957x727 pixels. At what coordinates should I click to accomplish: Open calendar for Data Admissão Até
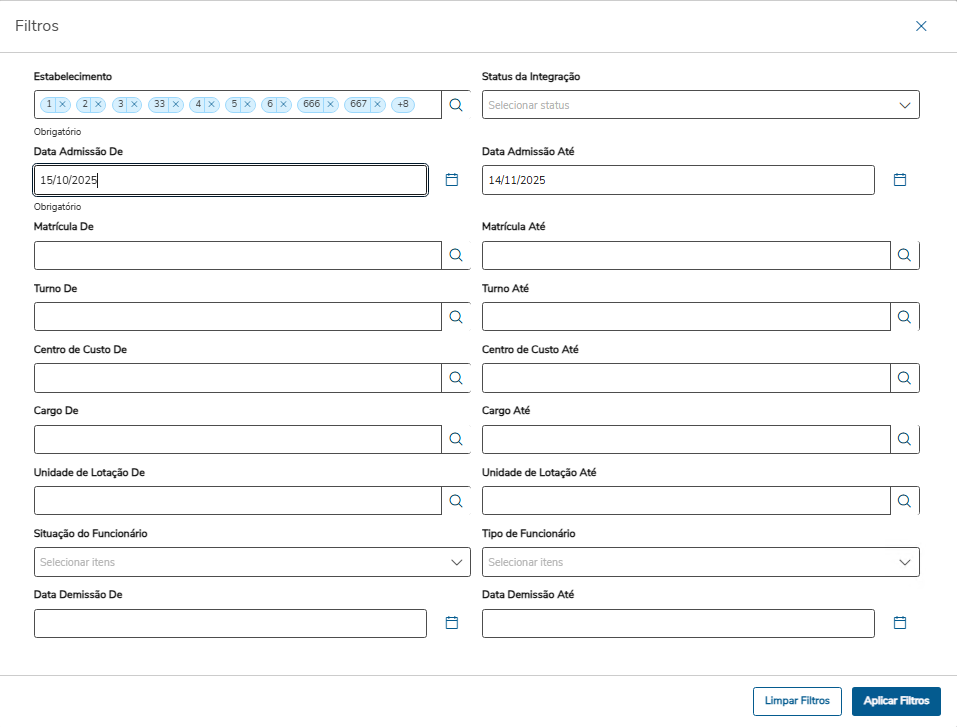point(899,180)
